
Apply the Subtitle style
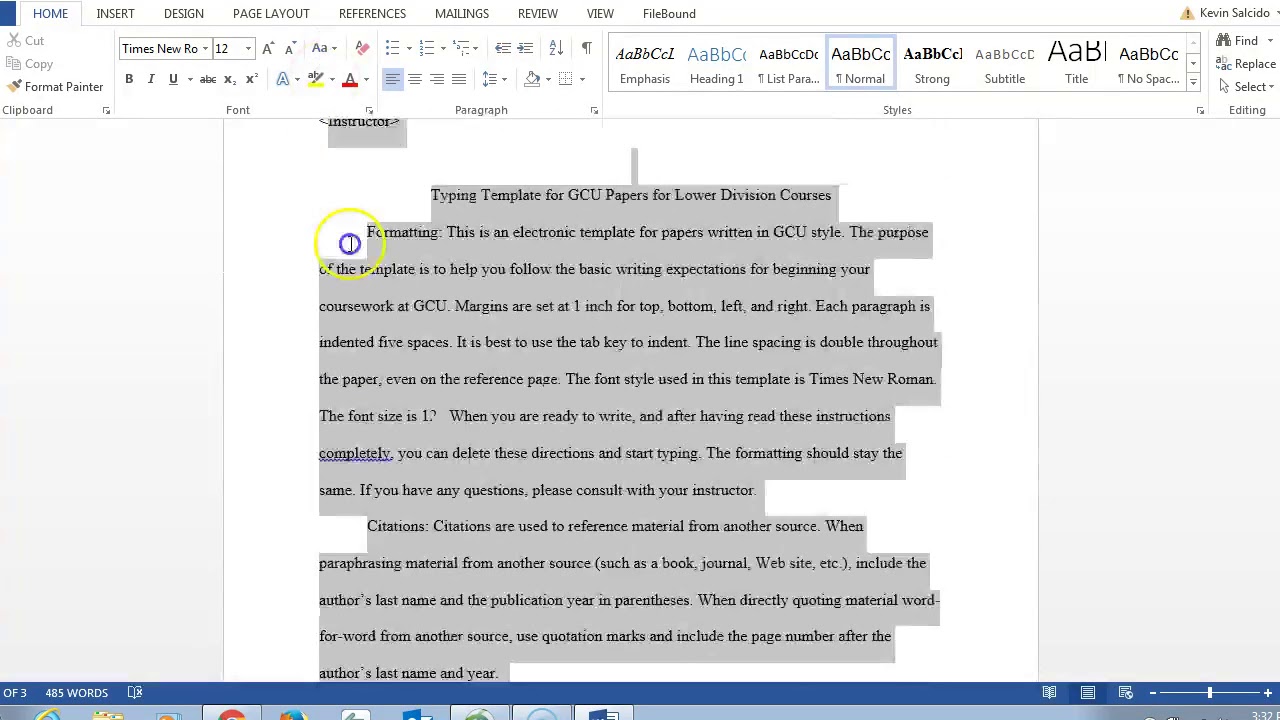pos(1005,64)
